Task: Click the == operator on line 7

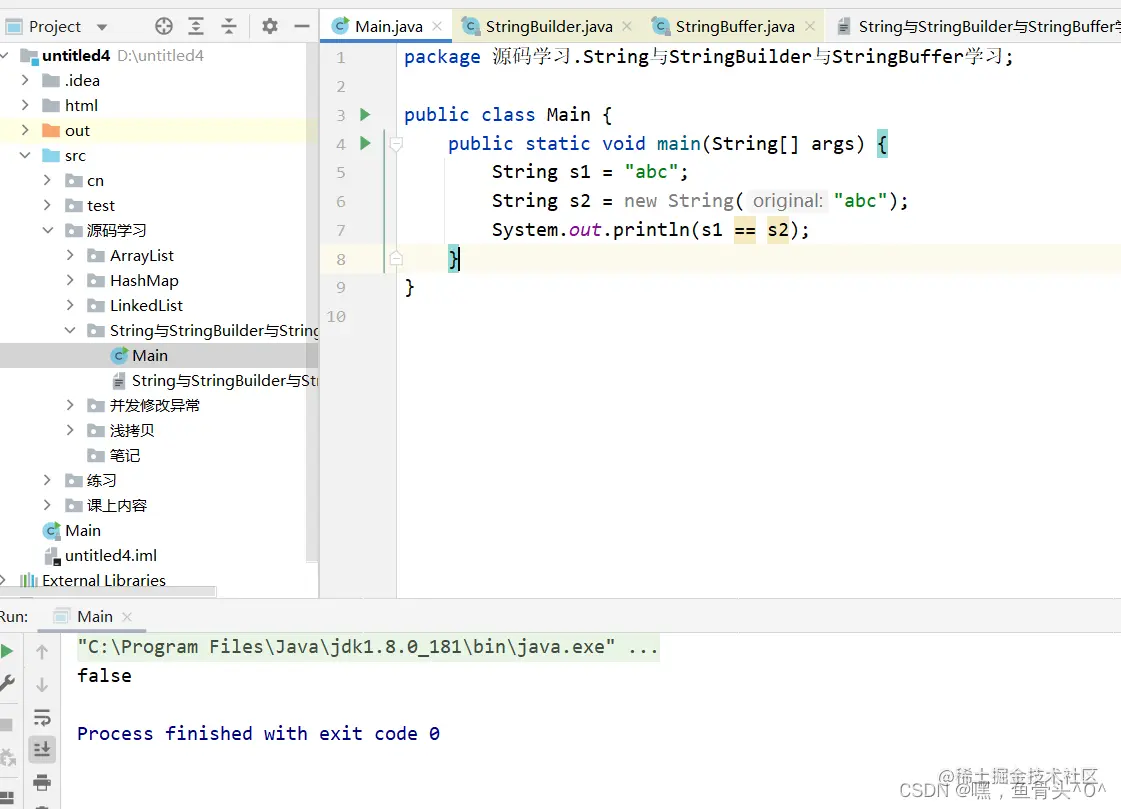Action: [745, 230]
